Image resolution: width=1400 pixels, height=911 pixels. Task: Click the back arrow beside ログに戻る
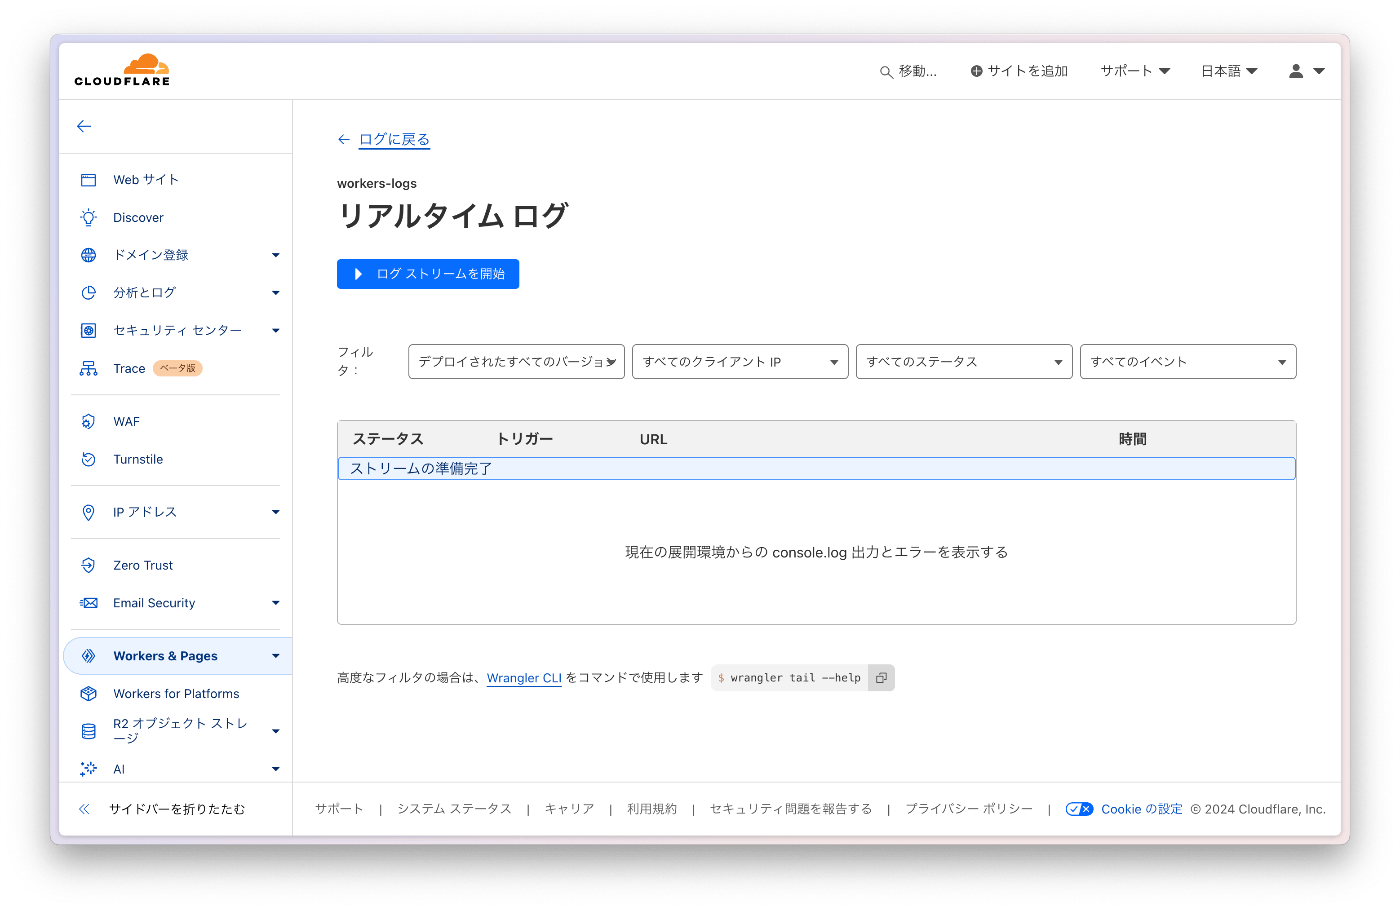pos(344,140)
